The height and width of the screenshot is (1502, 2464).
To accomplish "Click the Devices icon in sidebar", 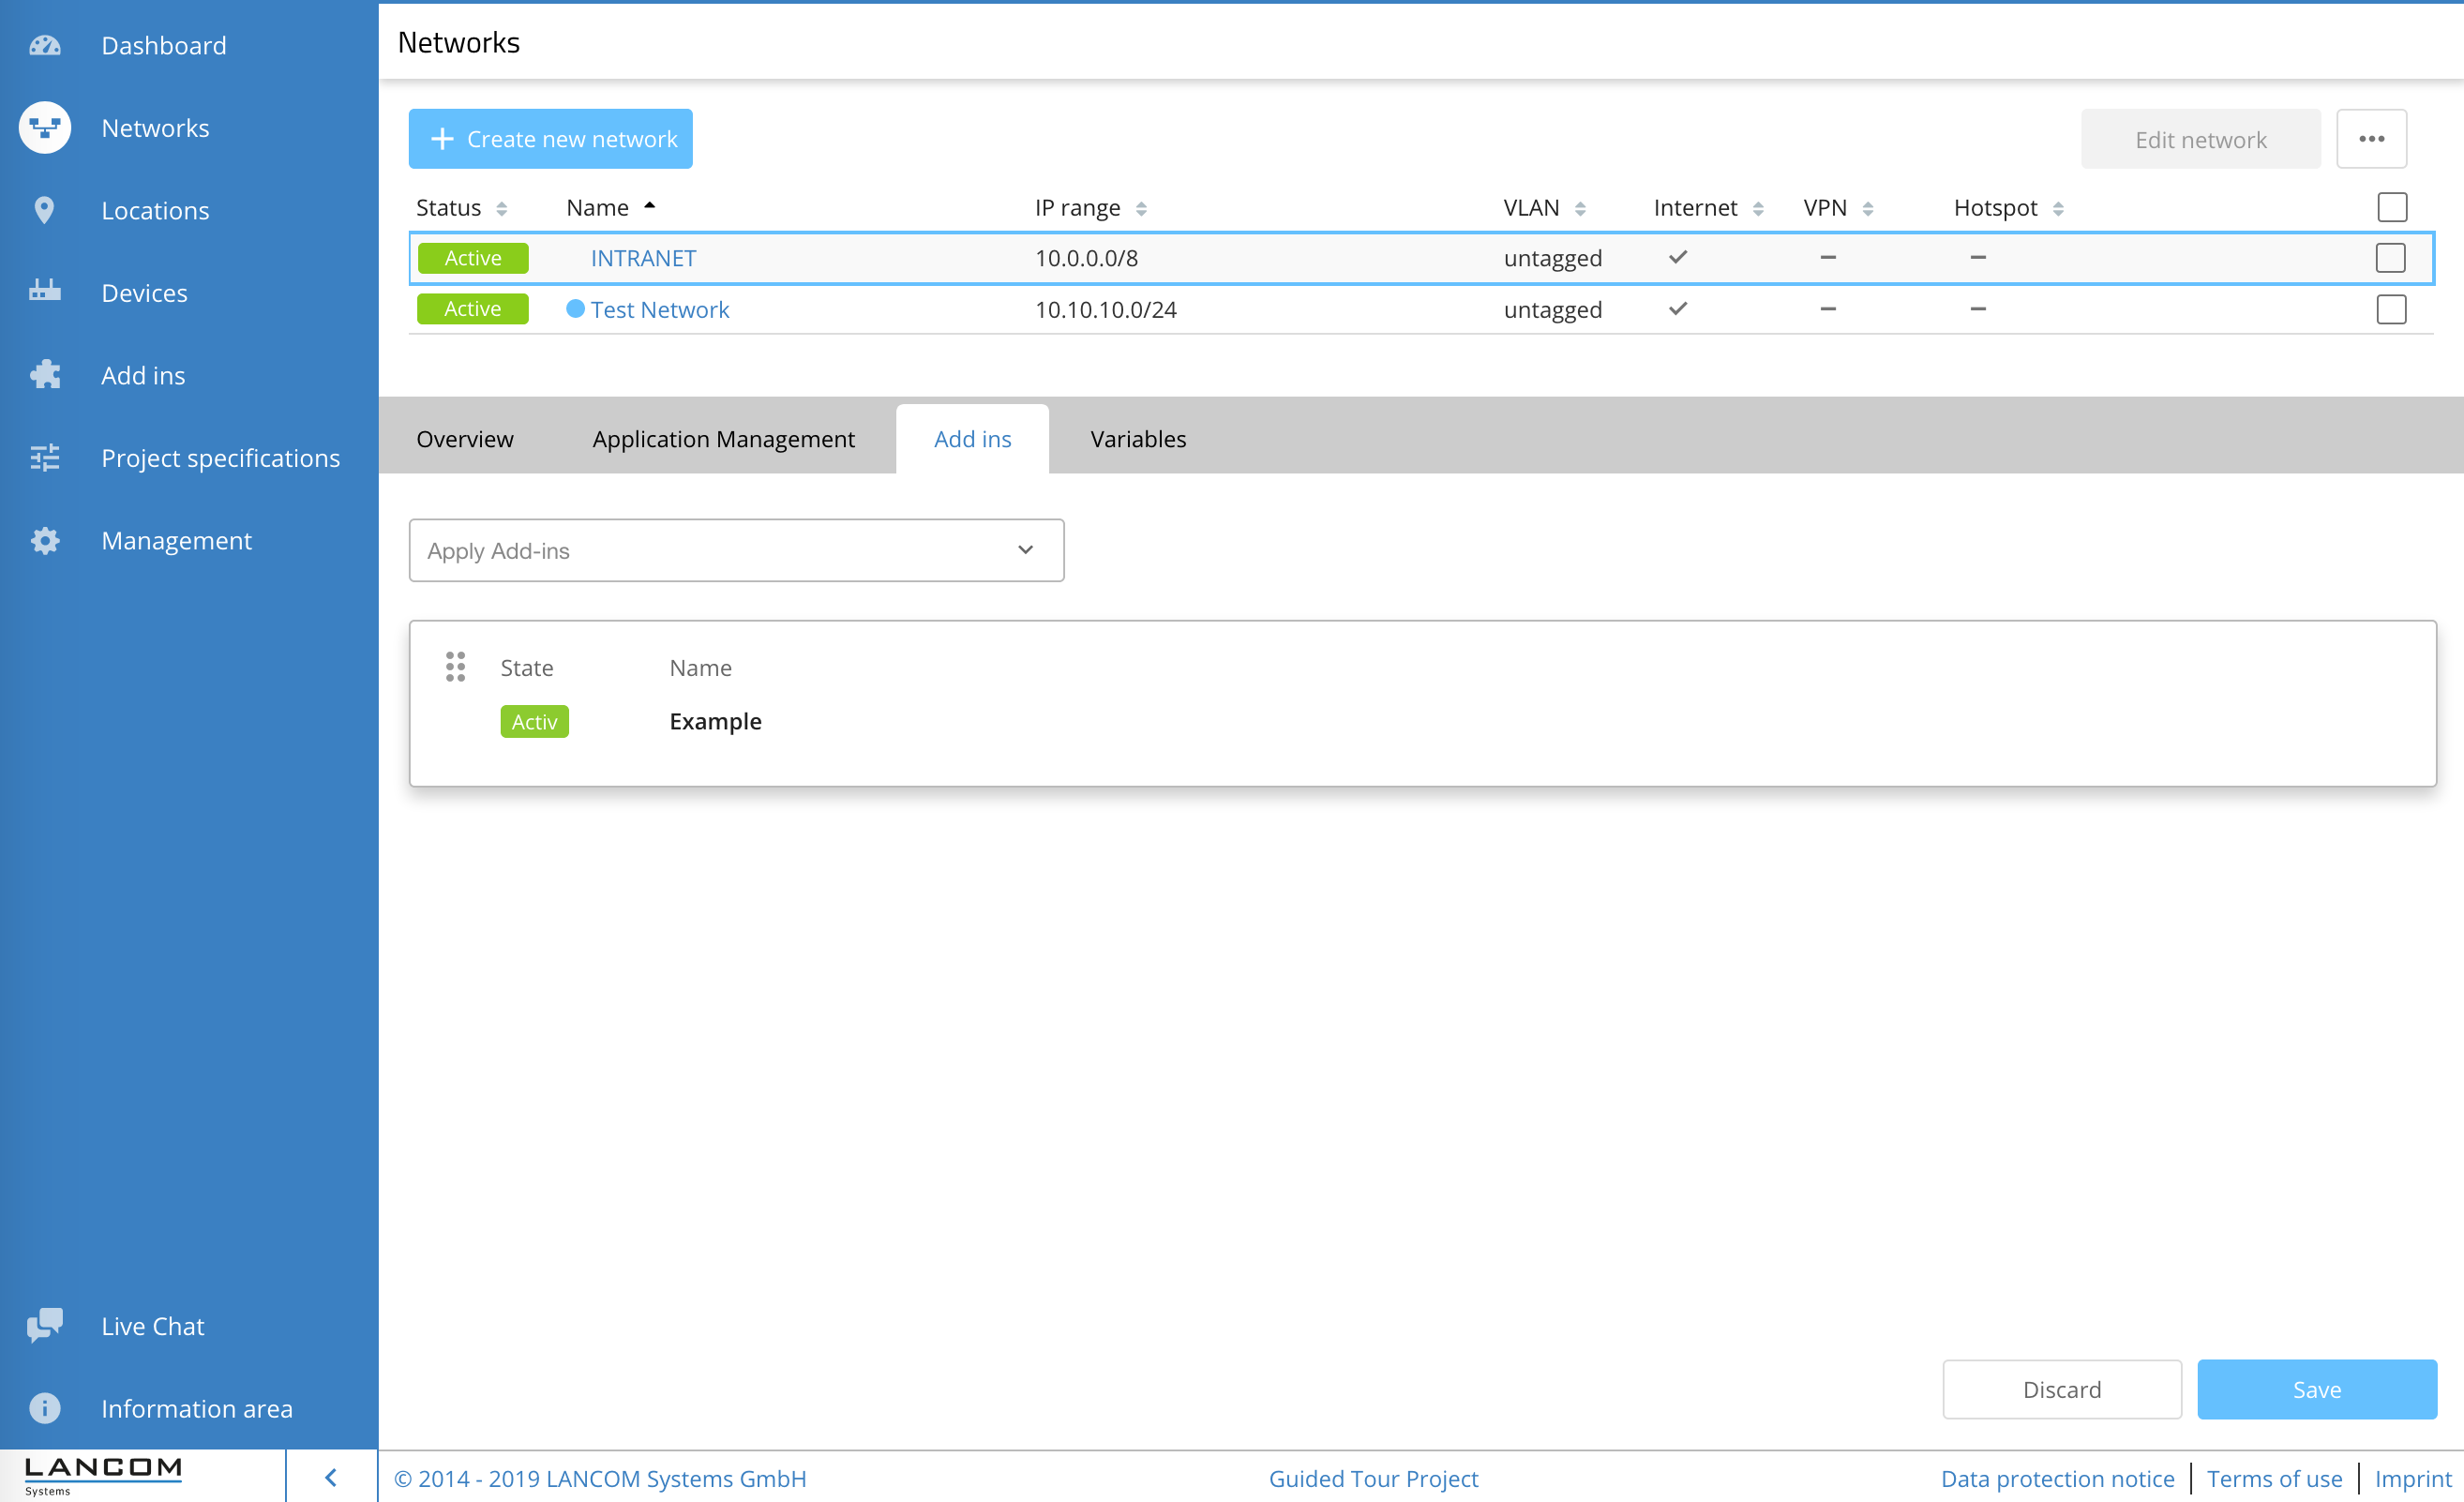I will click(45, 292).
